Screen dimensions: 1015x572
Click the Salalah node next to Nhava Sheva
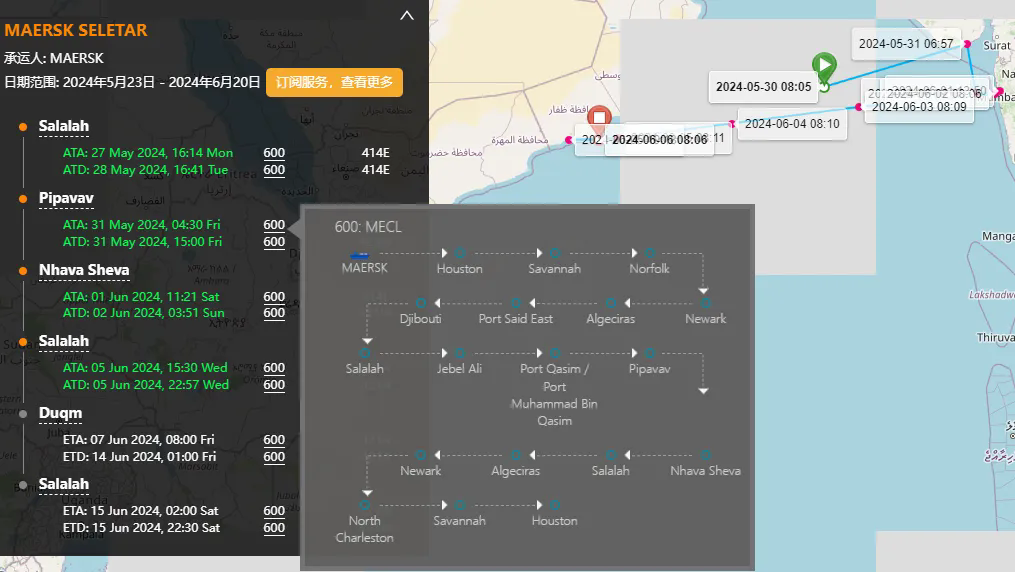pyautogui.click(x=610, y=455)
